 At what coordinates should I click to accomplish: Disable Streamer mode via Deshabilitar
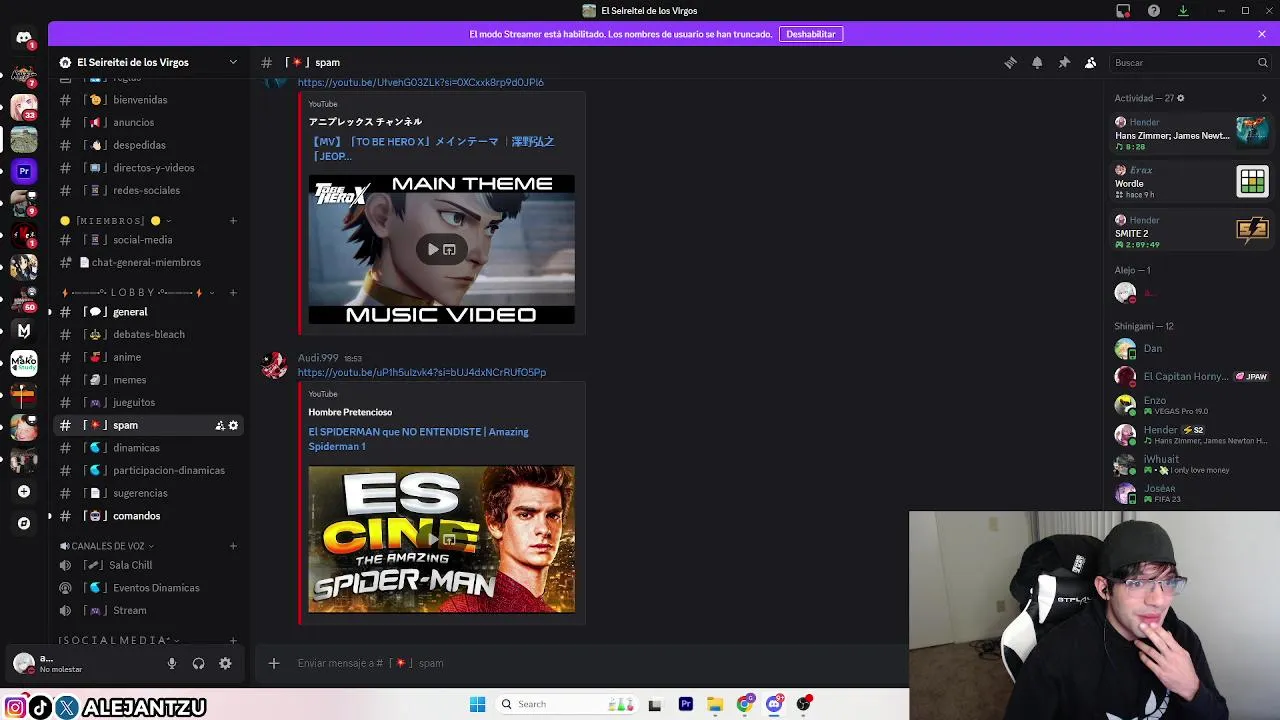point(811,34)
